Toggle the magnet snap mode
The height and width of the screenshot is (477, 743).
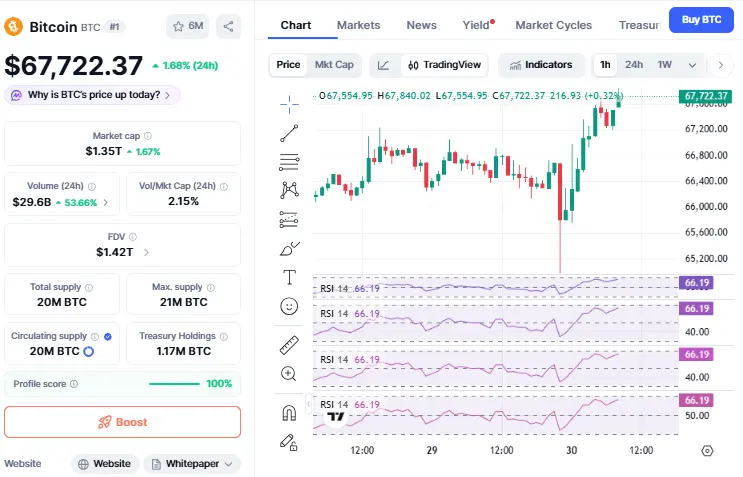coord(289,413)
